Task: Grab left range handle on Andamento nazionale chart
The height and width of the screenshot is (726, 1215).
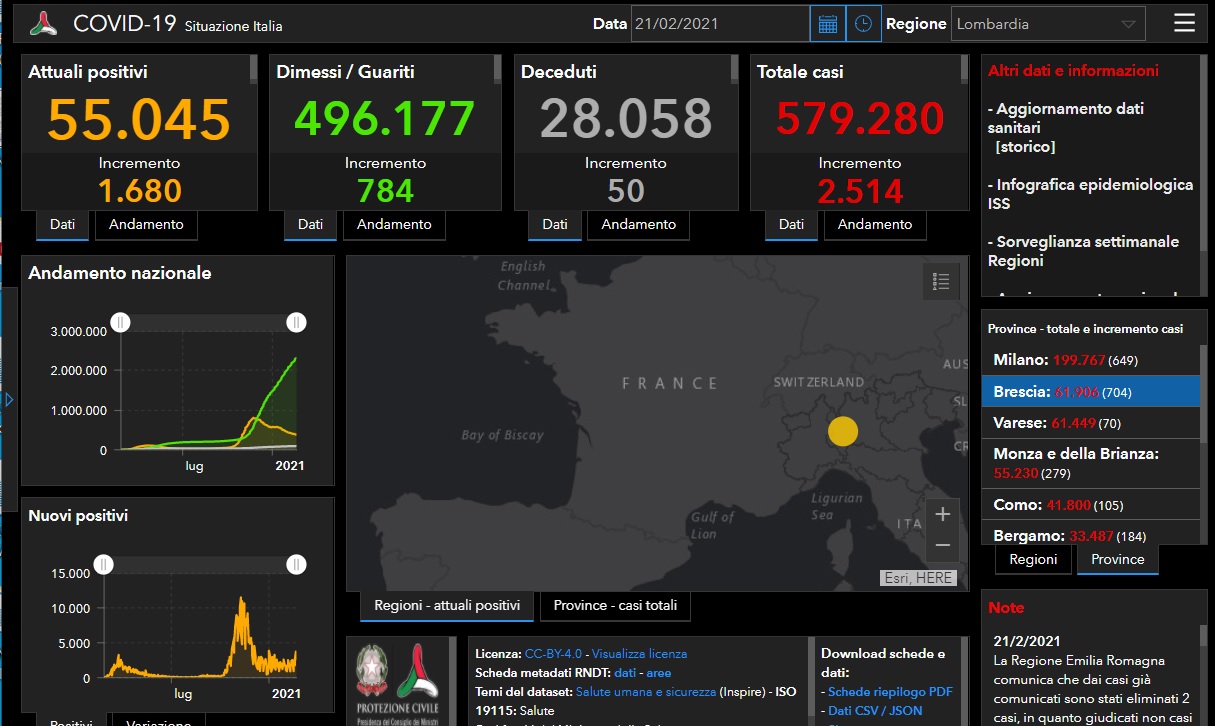Action: pyautogui.click(x=120, y=322)
